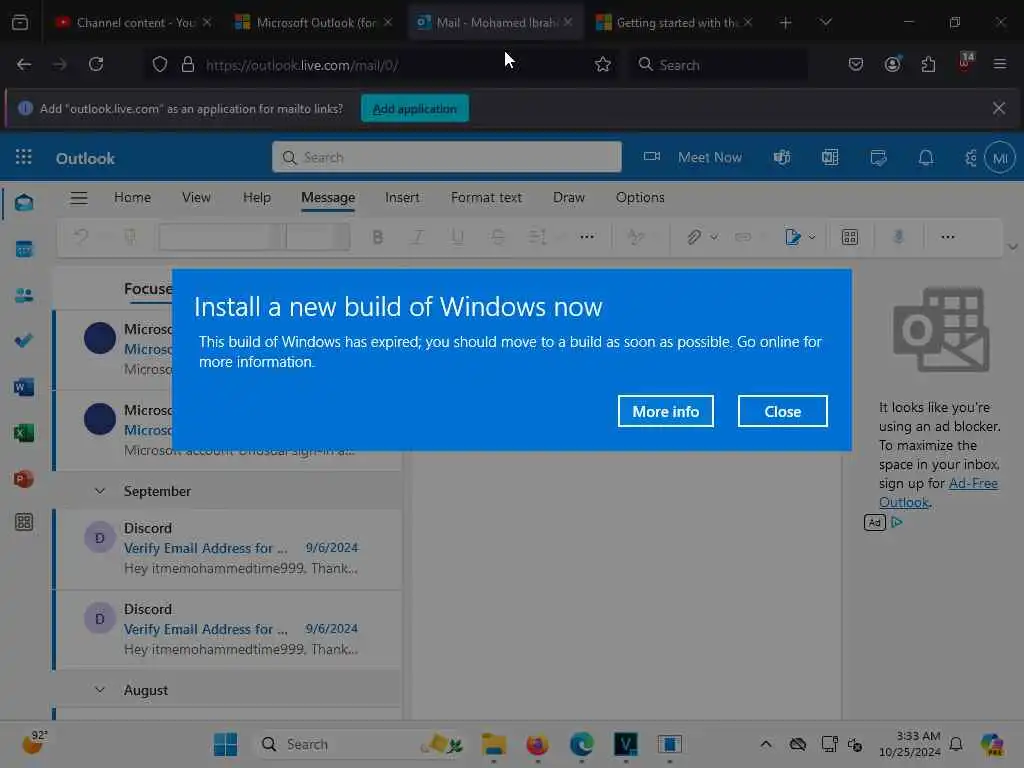Open the list all tabs dropdown
This screenshot has height=768, width=1024.
pos(825,22)
